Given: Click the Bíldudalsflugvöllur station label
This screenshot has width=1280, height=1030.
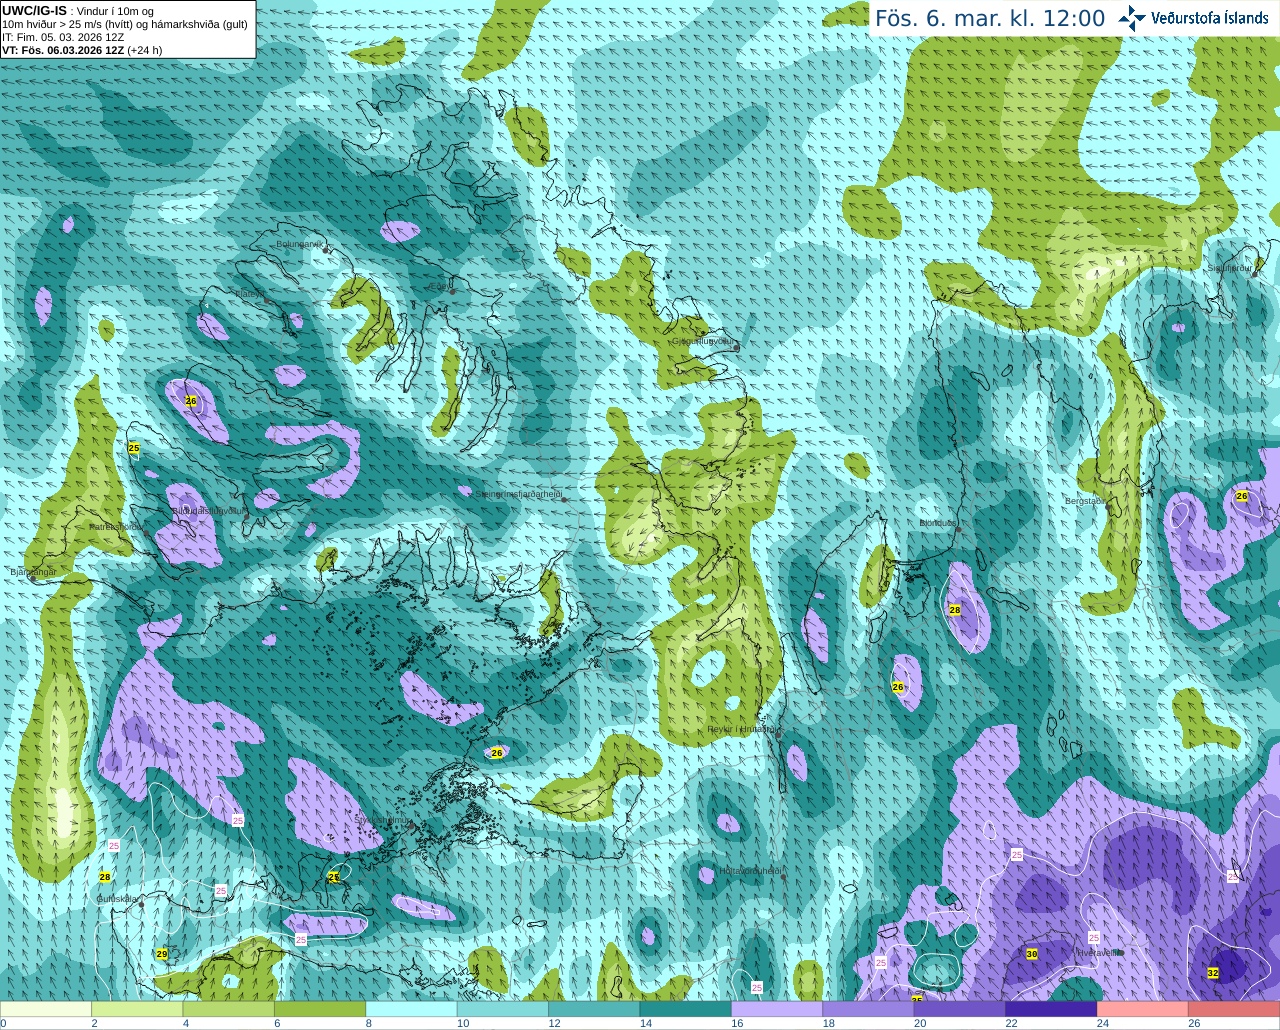Looking at the screenshot, I should pyautogui.click(x=208, y=510).
